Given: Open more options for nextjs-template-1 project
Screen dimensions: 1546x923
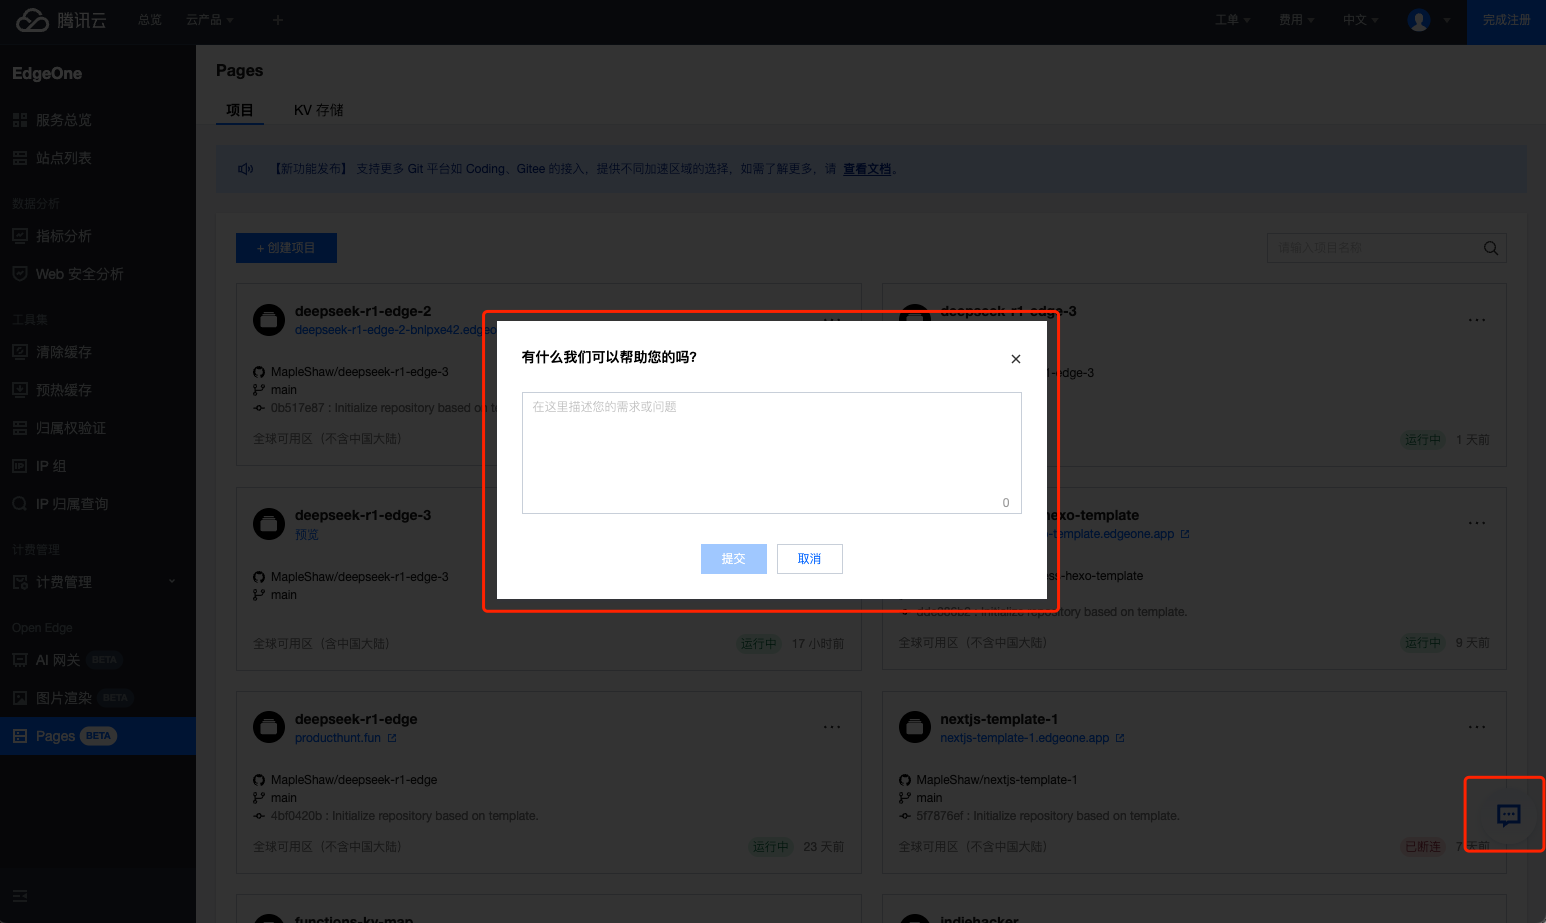Looking at the screenshot, I should click(x=1476, y=727).
